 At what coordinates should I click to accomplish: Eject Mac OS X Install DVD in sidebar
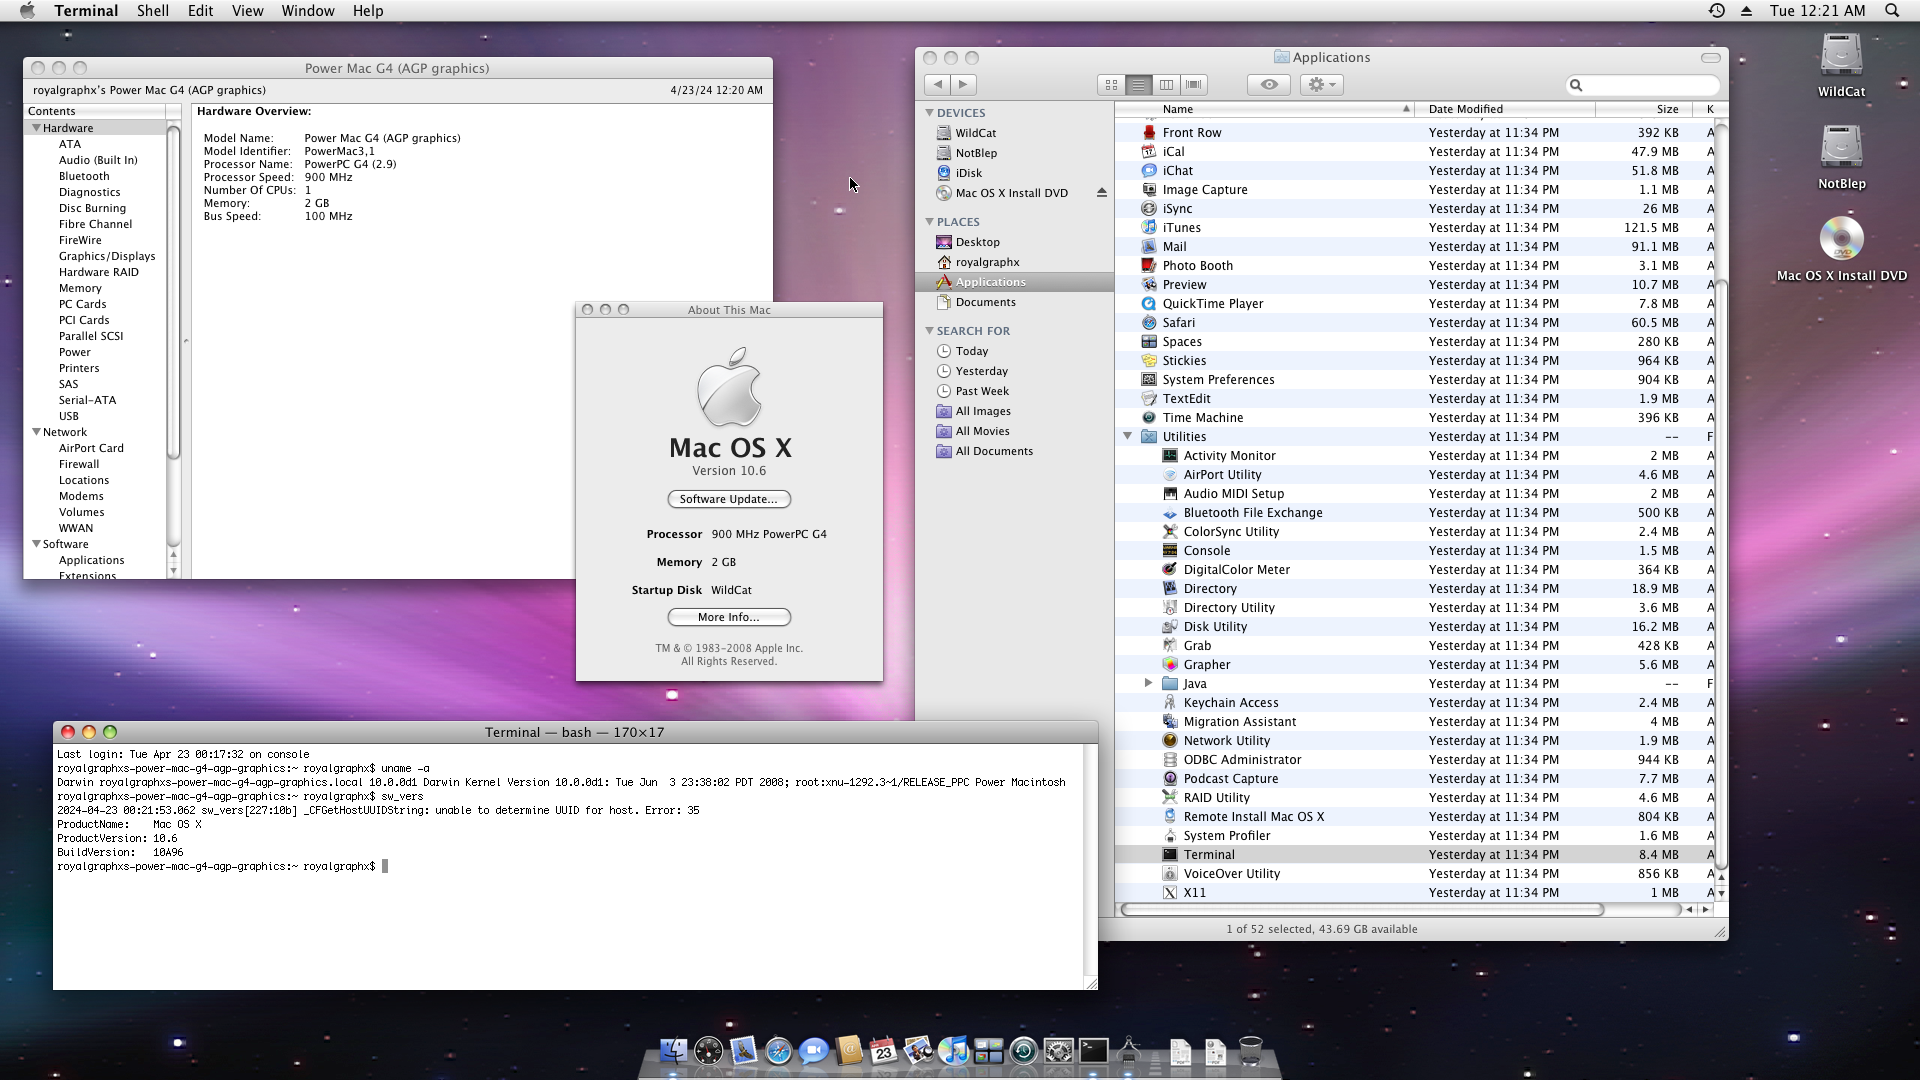coord(1102,193)
